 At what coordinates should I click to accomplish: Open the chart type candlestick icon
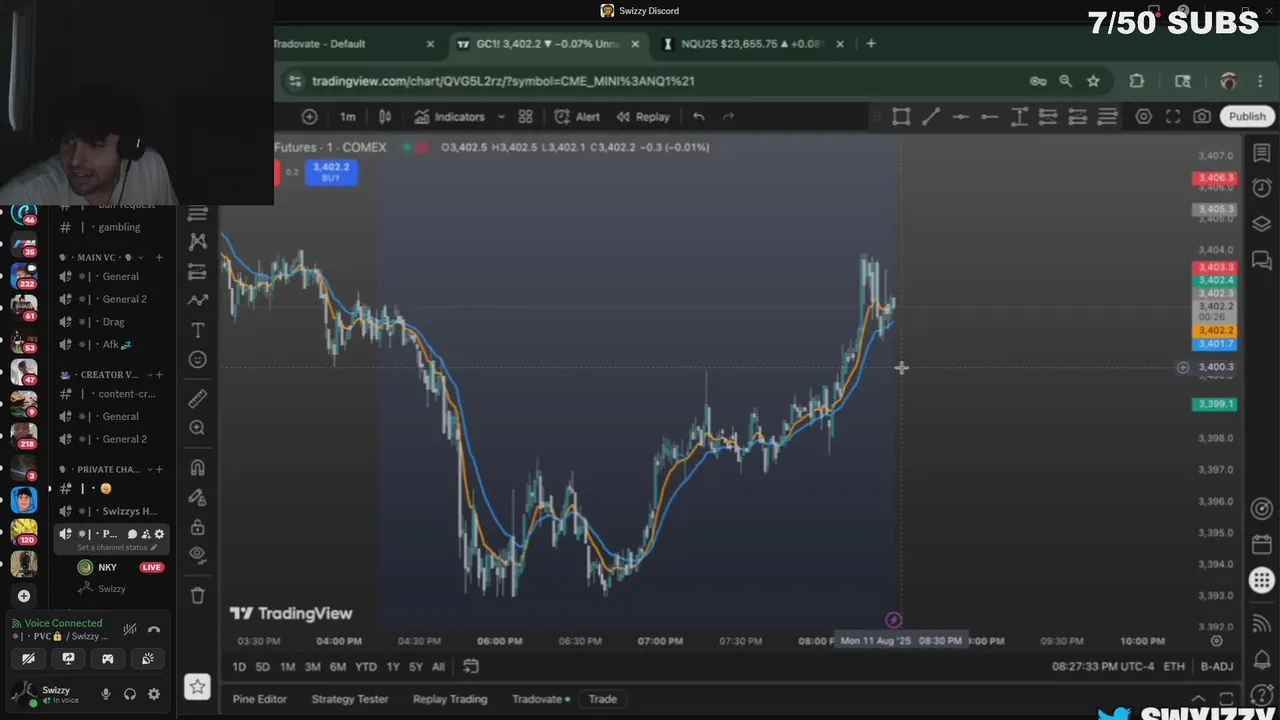(x=385, y=117)
